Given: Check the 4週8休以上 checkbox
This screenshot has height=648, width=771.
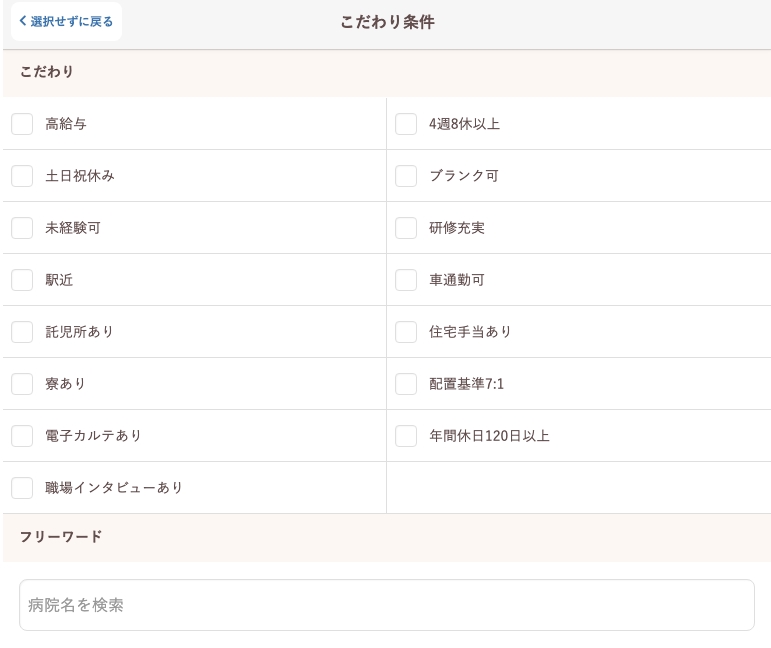Looking at the screenshot, I should [406, 124].
